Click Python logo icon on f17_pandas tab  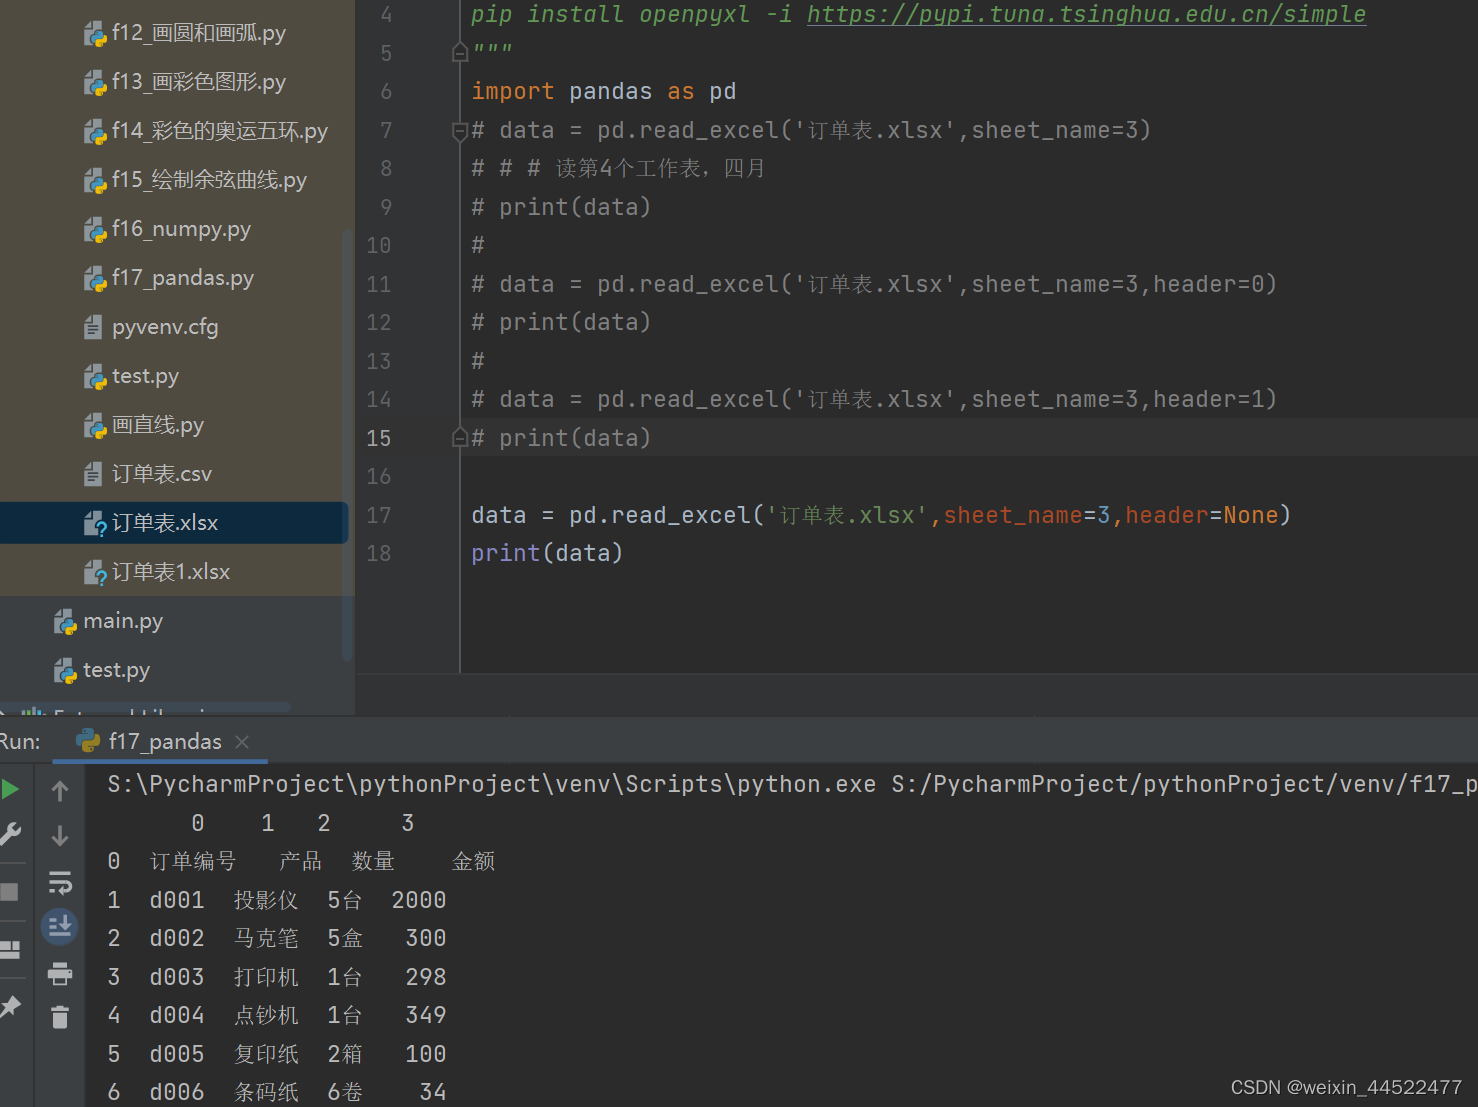88,741
